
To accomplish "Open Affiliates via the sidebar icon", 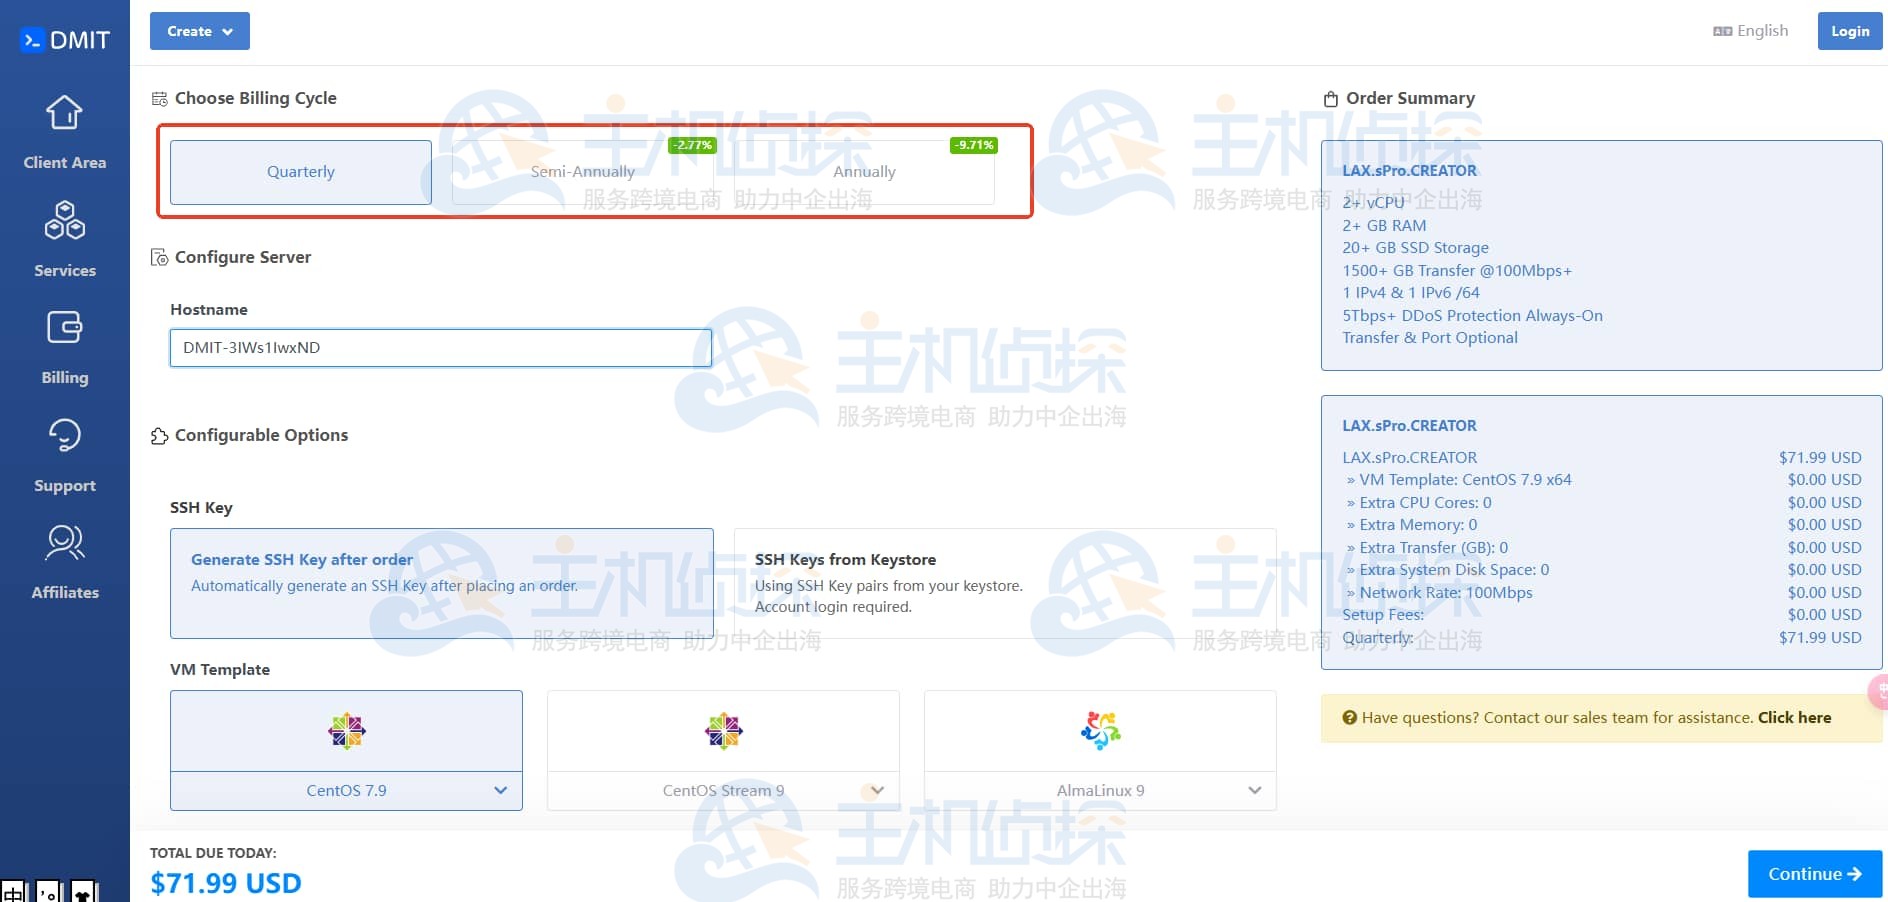I will click(64, 560).
